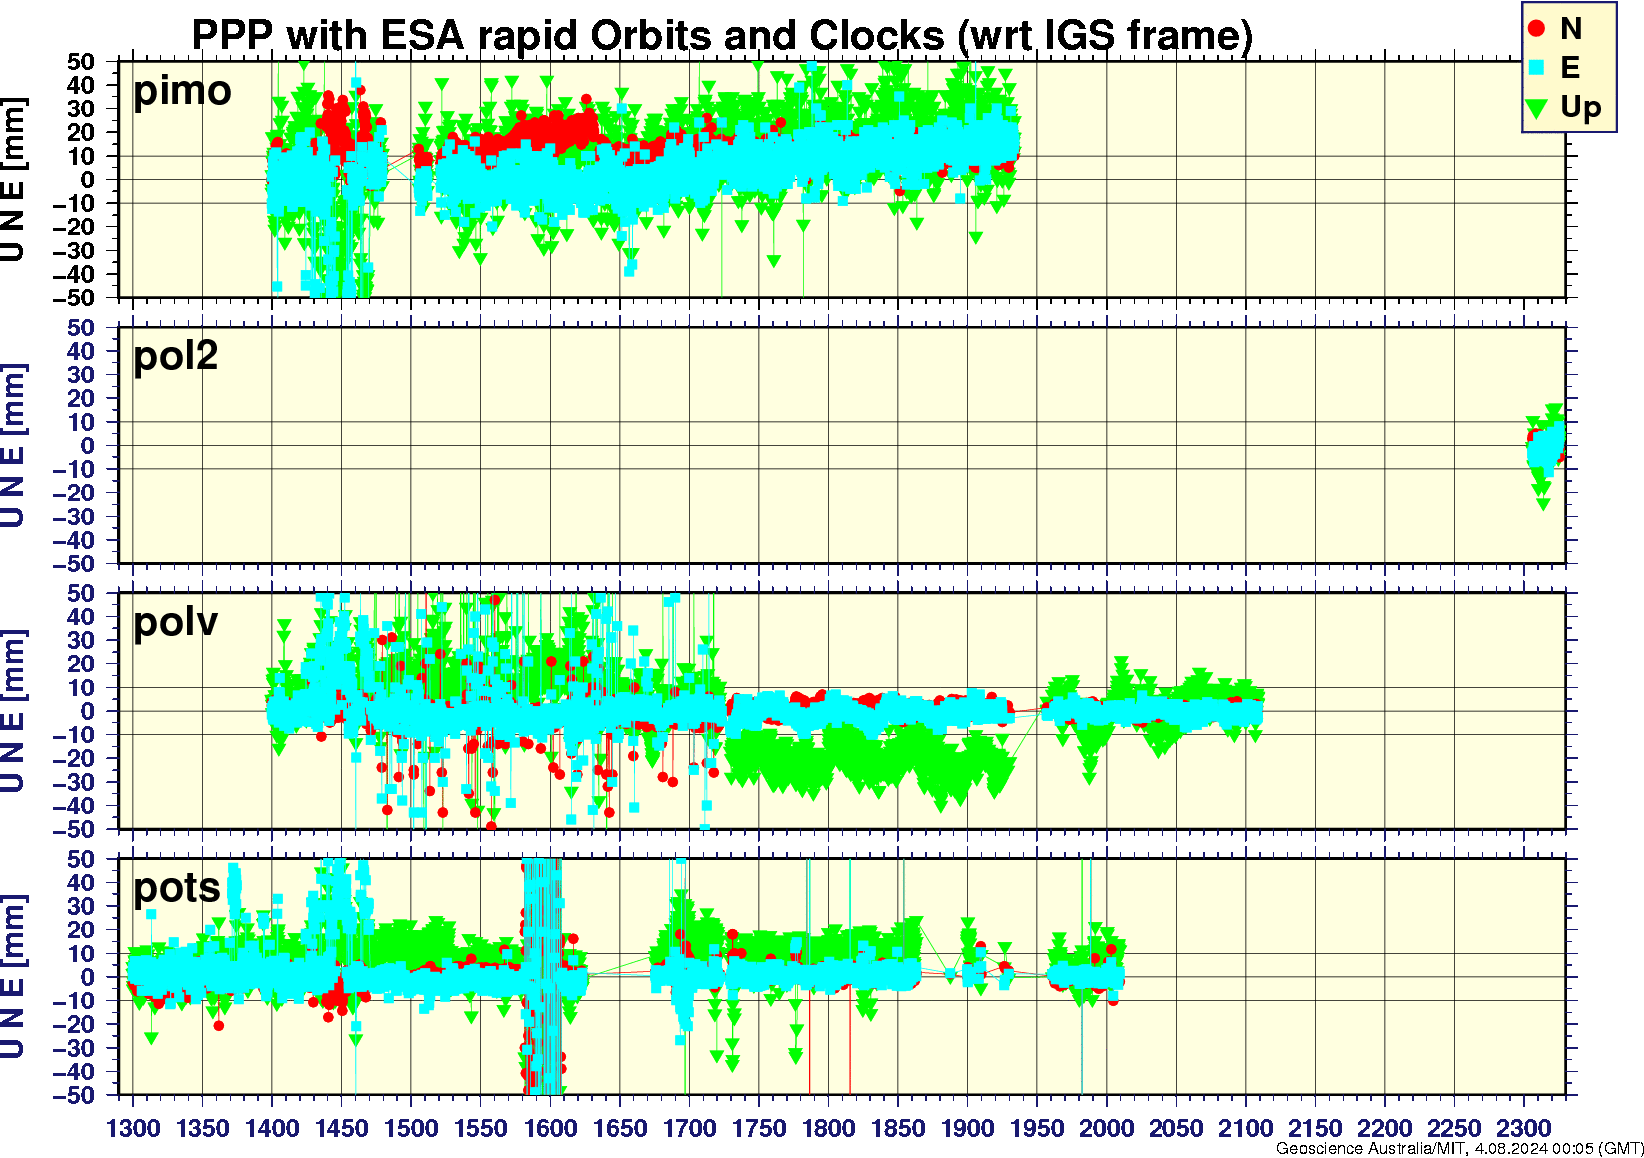Click x-axis tick label 2250
The height and width of the screenshot is (1158, 1644).
[x=1454, y=1128]
